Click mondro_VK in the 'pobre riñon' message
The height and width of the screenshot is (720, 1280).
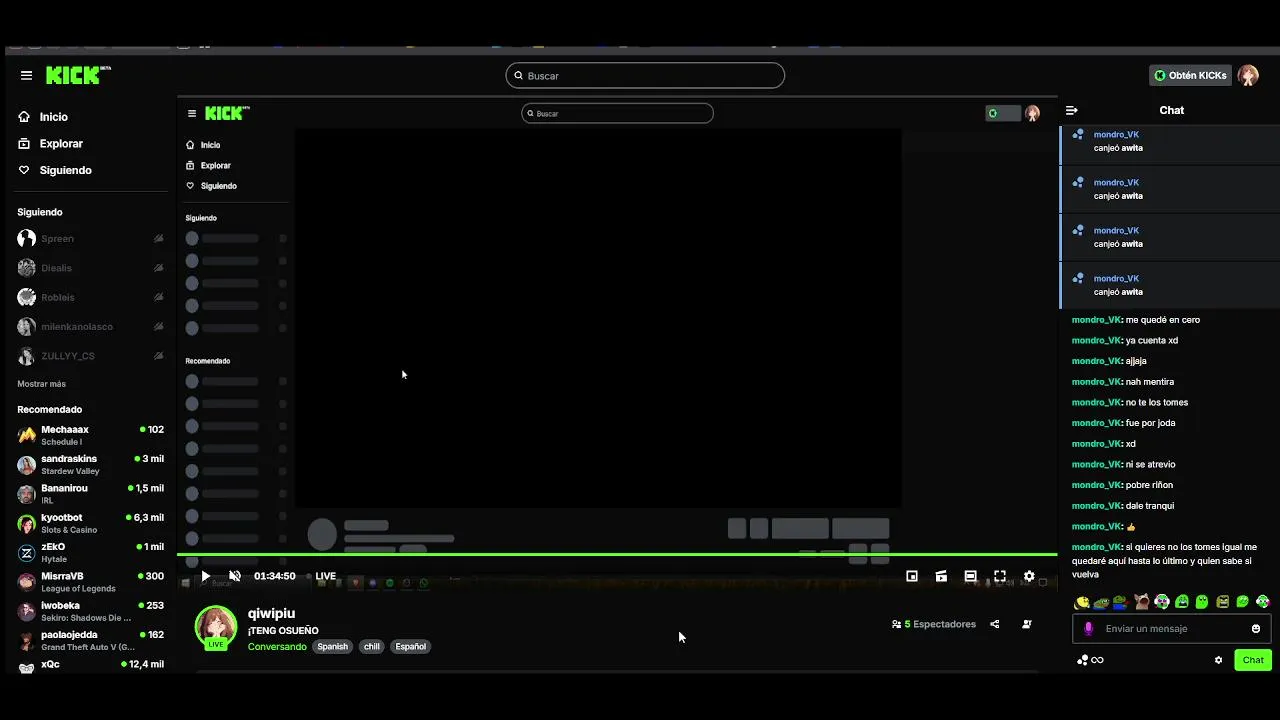click(1096, 485)
